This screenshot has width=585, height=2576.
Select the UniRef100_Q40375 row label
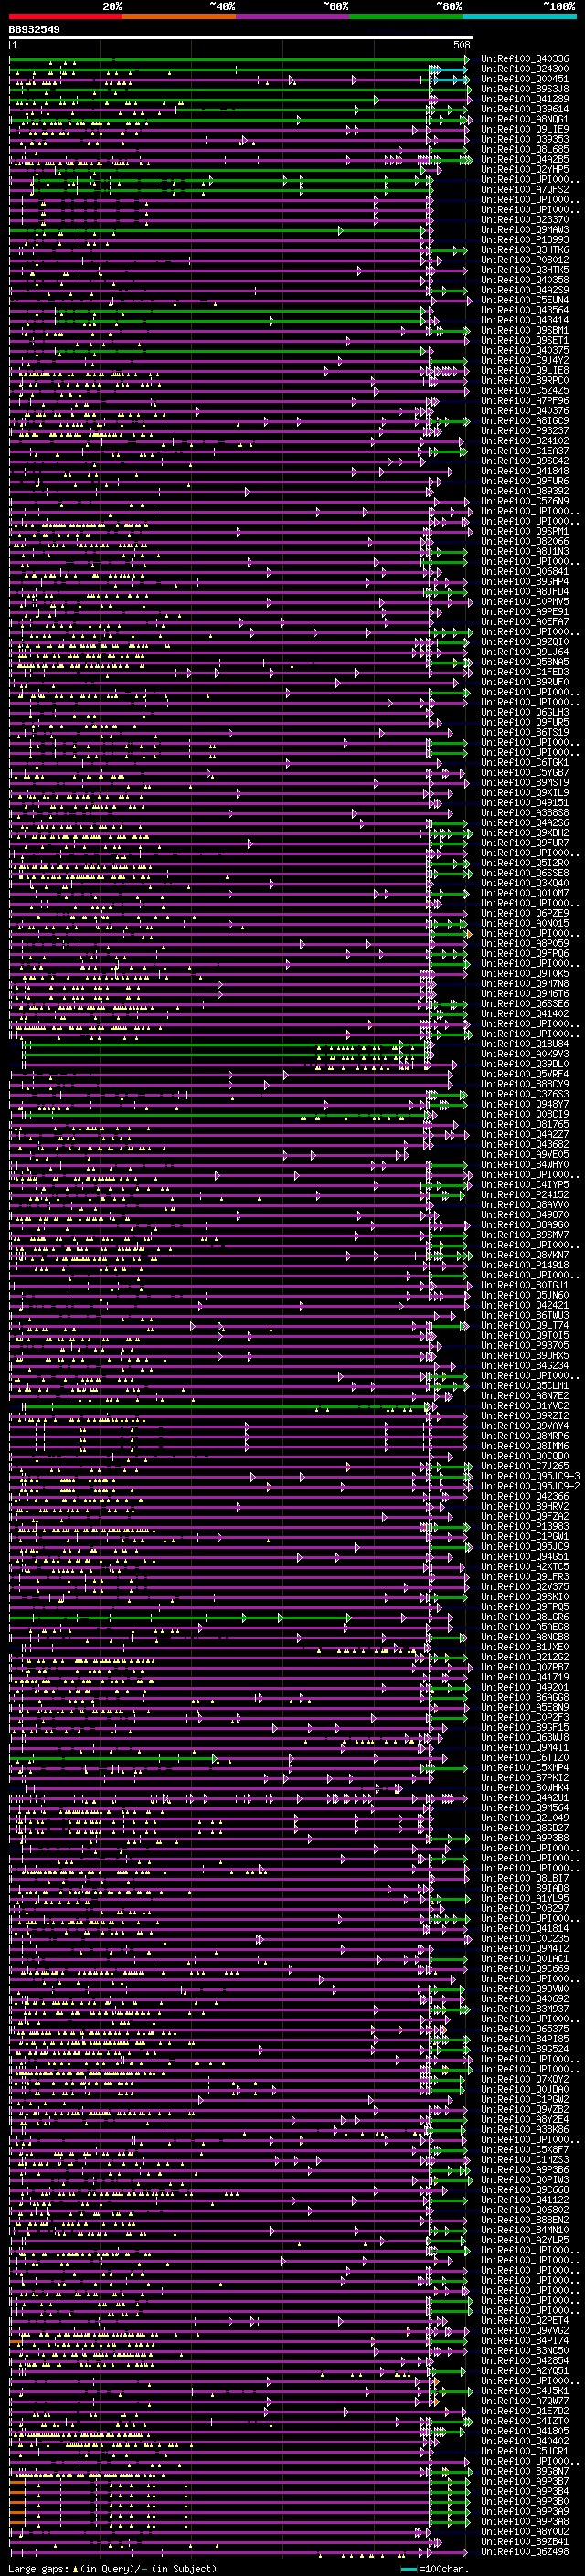525,350
